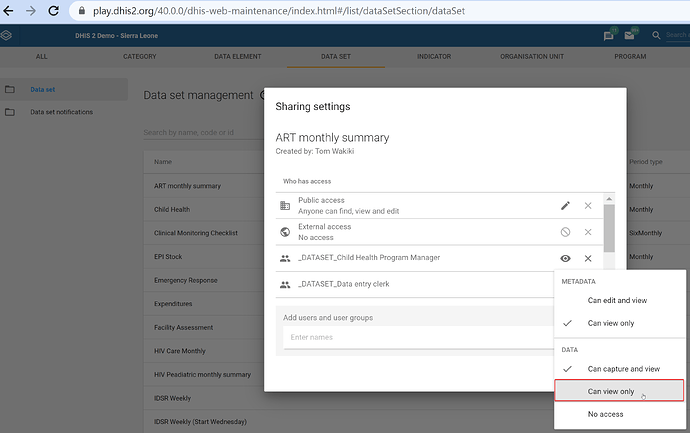Image resolution: width=690 pixels, height=433 pixels.
Task: Remove _DATASET_Child Health Program Manager with X
Action: 588,258
